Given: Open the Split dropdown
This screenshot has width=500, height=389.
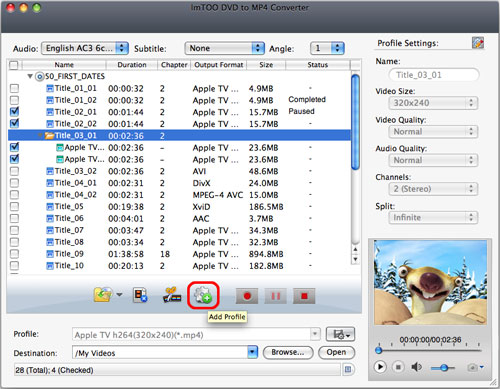Looking at the screenshot, I should pyautogui.click(x=433, y=218).
